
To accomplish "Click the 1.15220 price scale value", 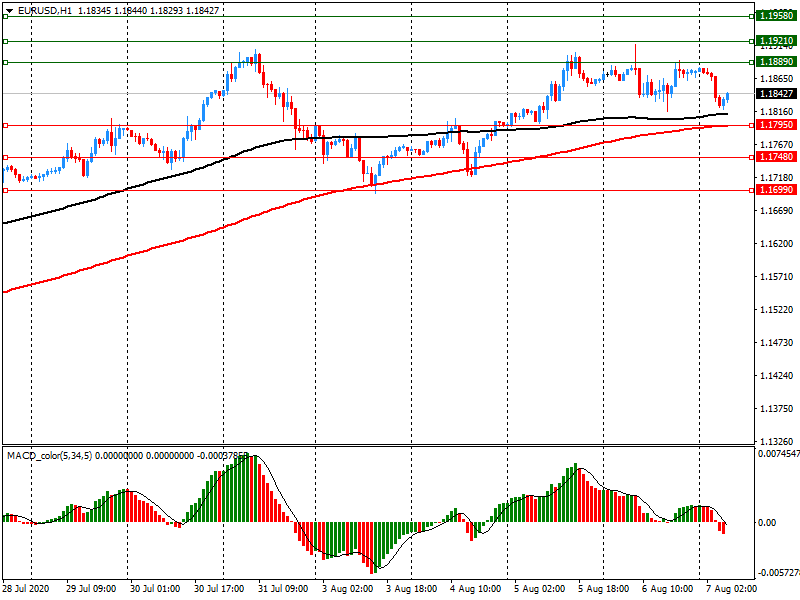I will tap(777, 310).
